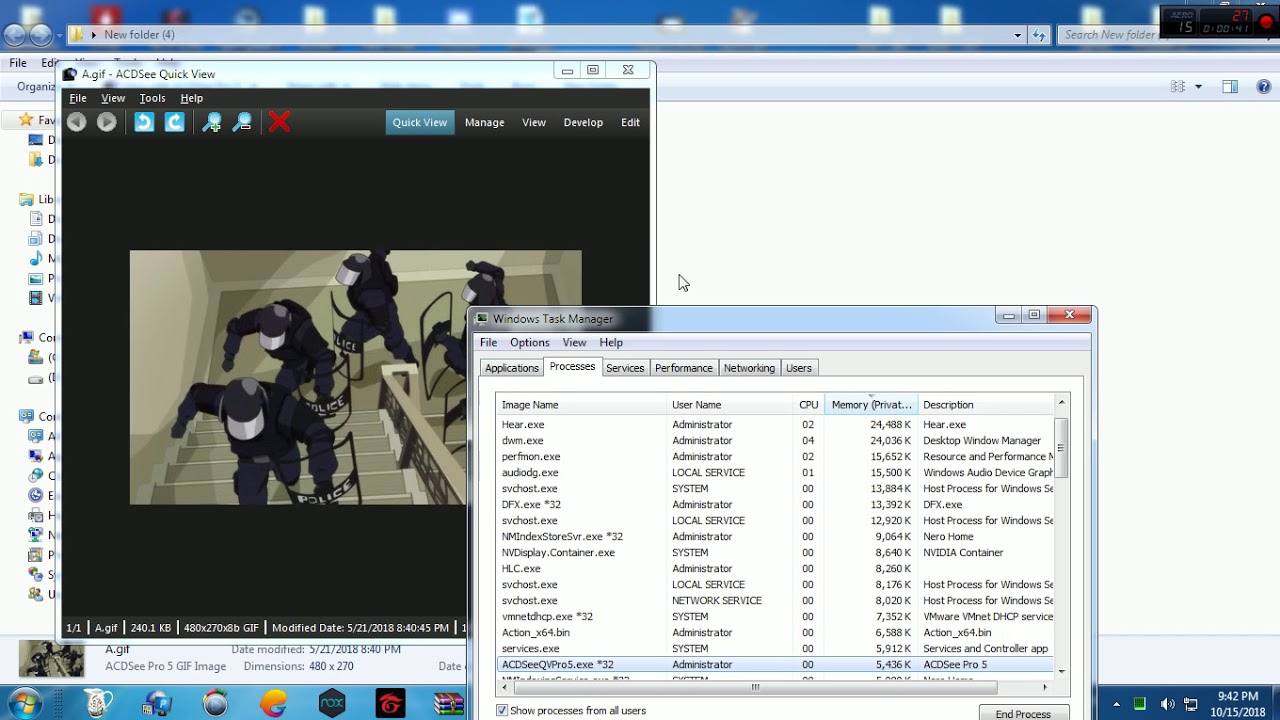
Task: Switch to ACDSee Edit mode
Action: (630, 122)
